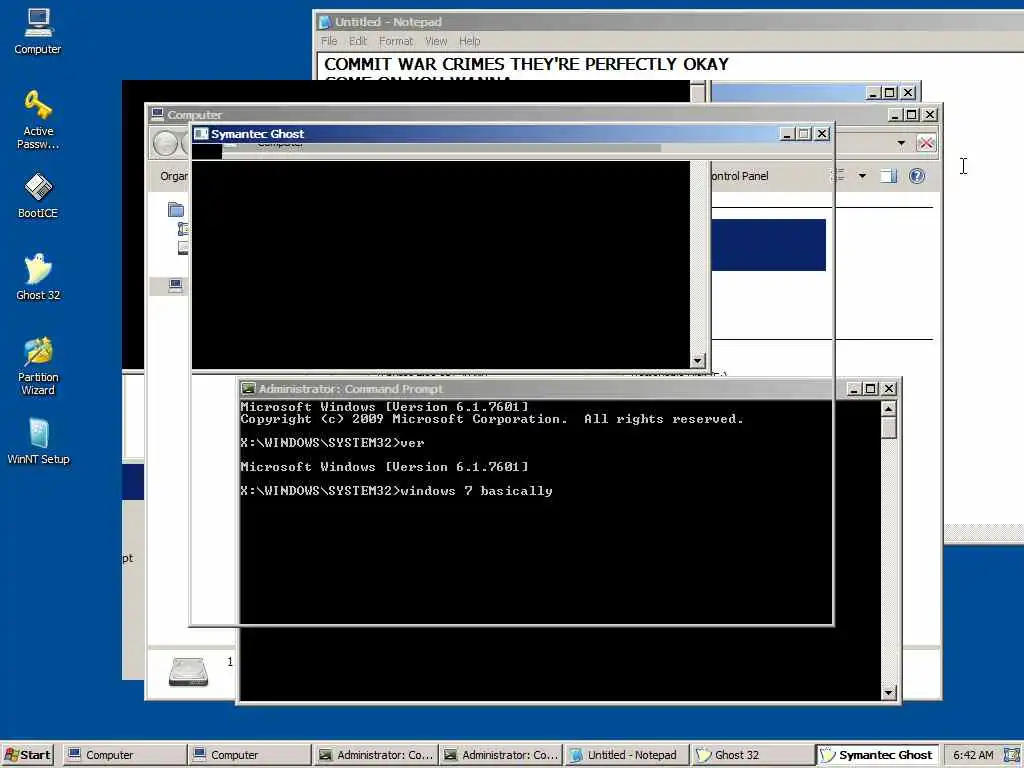Image resolution: width=1024 pixels, height=768 pixels.
Task: Open WinNT Setup desktop icon
Action: tap(38, 441)
